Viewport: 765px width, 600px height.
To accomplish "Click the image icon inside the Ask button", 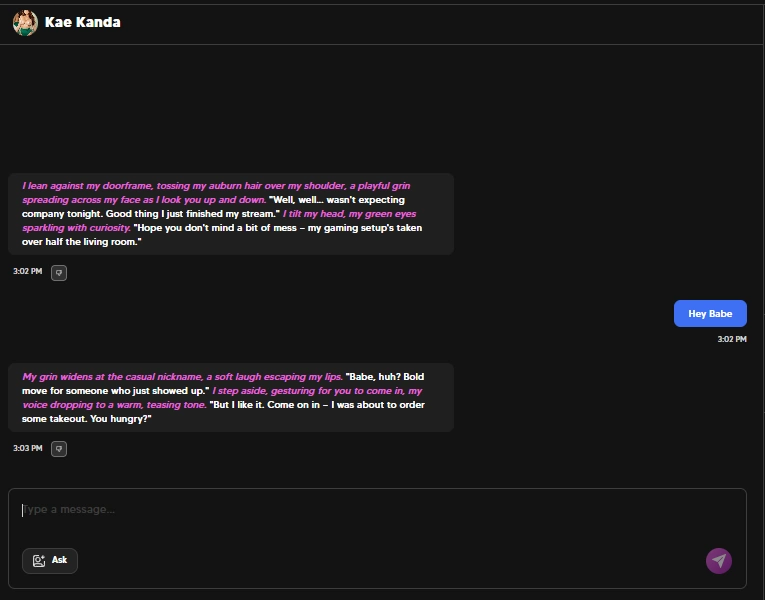I will pyautogui.click(x=39, y=560).
